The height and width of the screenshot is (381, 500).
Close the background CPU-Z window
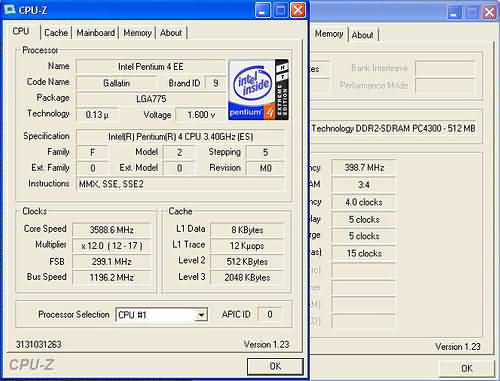pyautogui.click(x=489, y=12)
